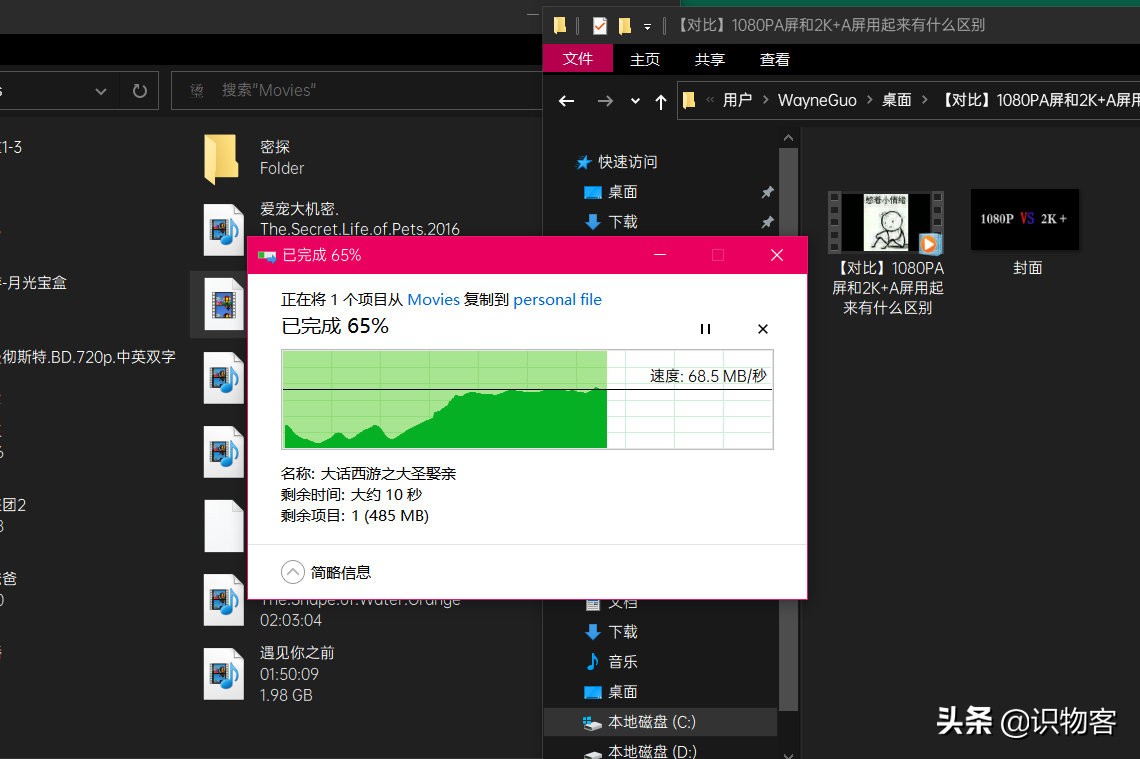Click the copy speed progress graph
Image resolution: width=1140 pixels, height=759 pixels.
click(x=528, y=399)
